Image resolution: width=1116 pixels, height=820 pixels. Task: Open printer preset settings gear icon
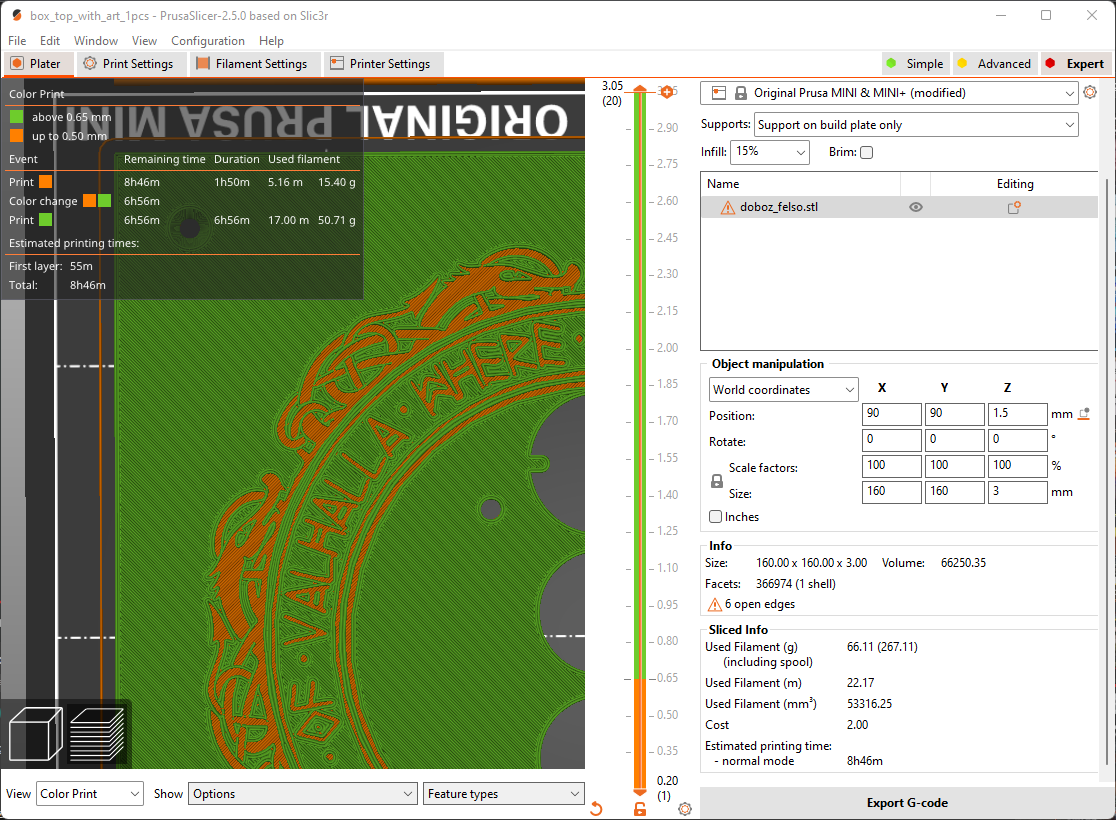point(1090,93)
